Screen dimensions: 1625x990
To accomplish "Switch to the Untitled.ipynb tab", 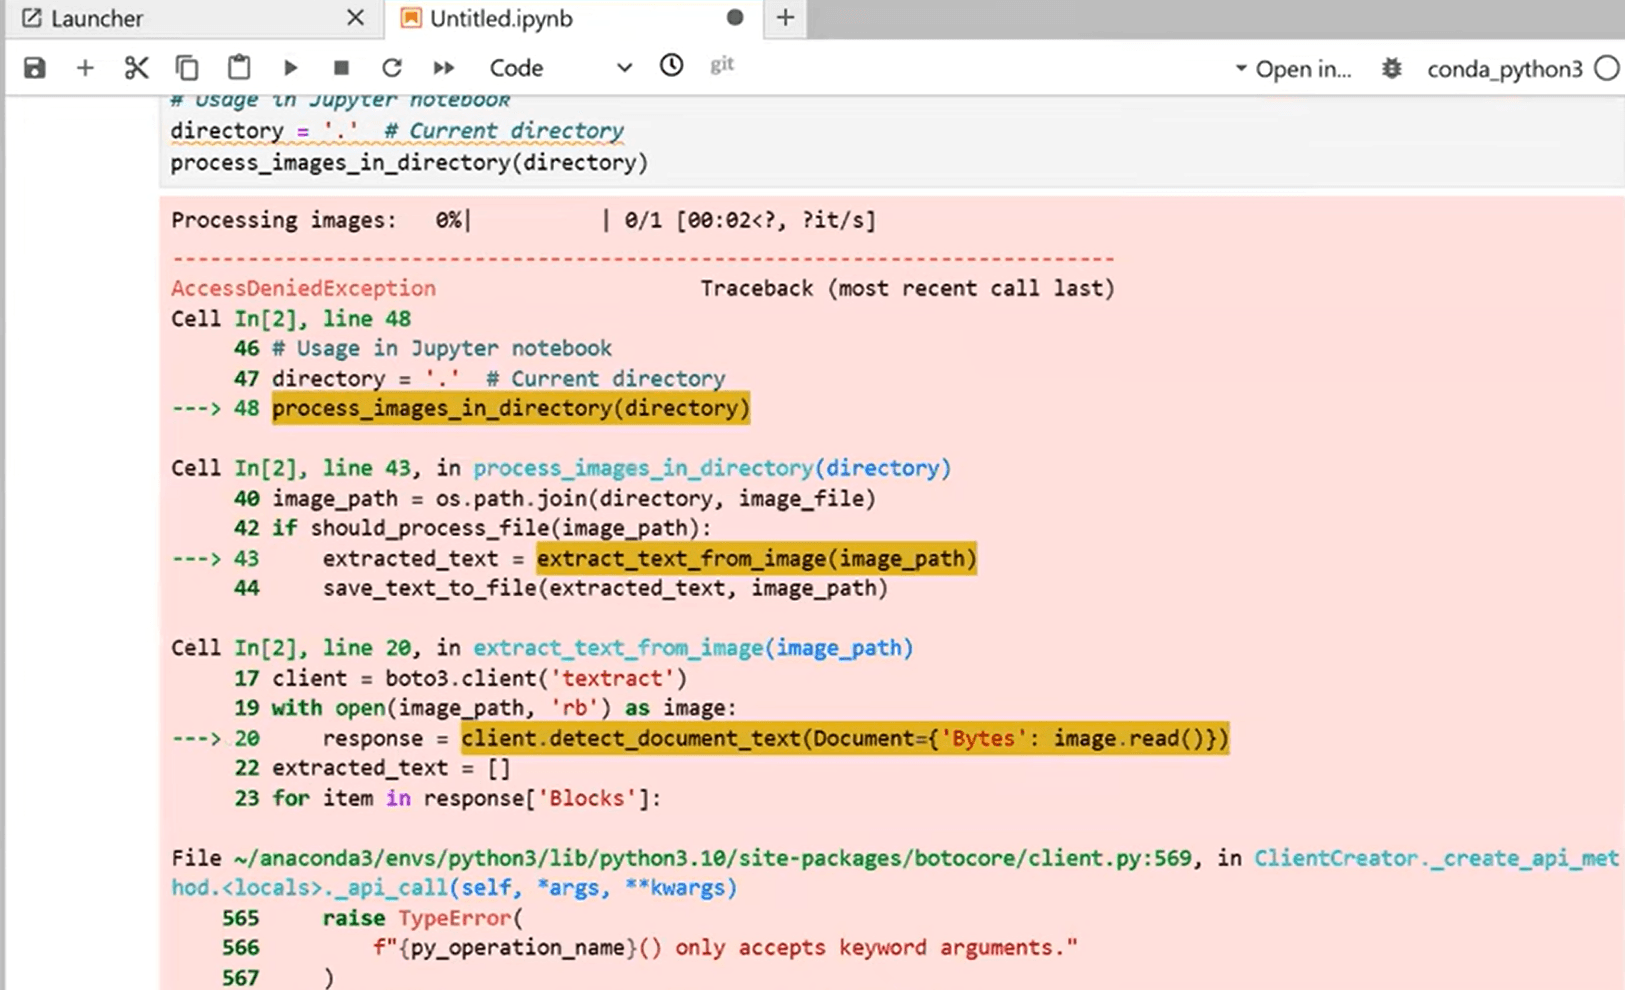I will 500,18.
